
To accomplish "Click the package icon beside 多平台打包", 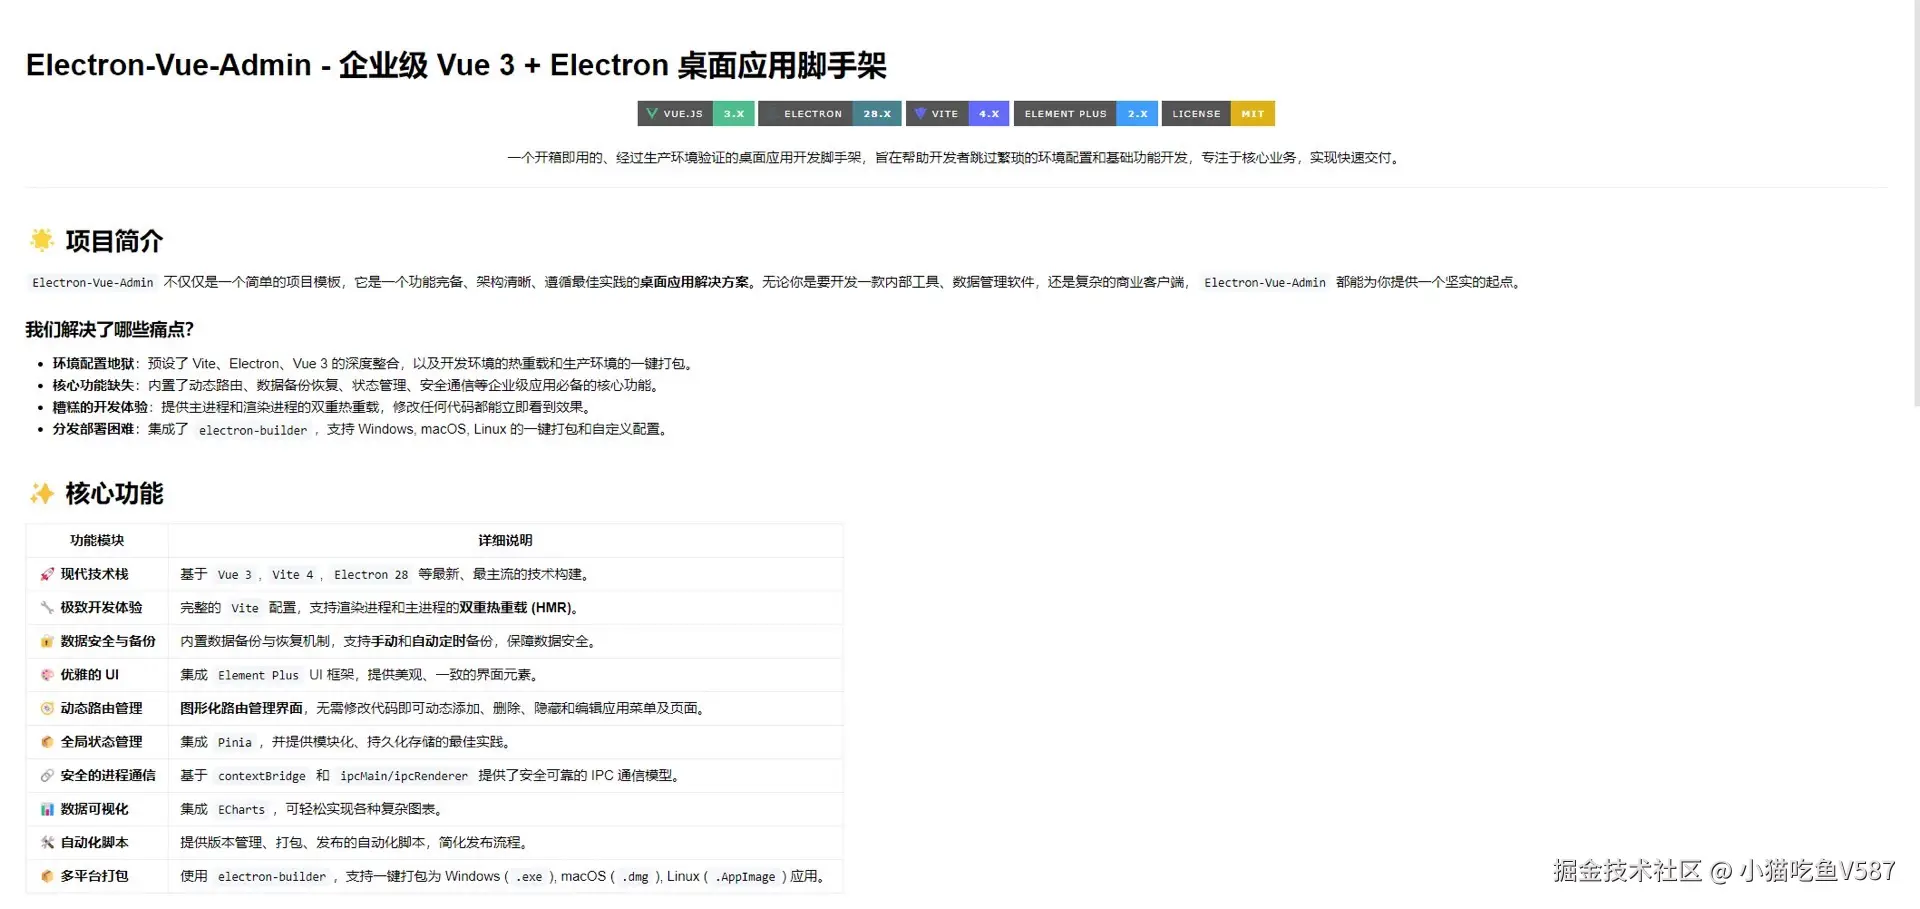I will point(47,876).
